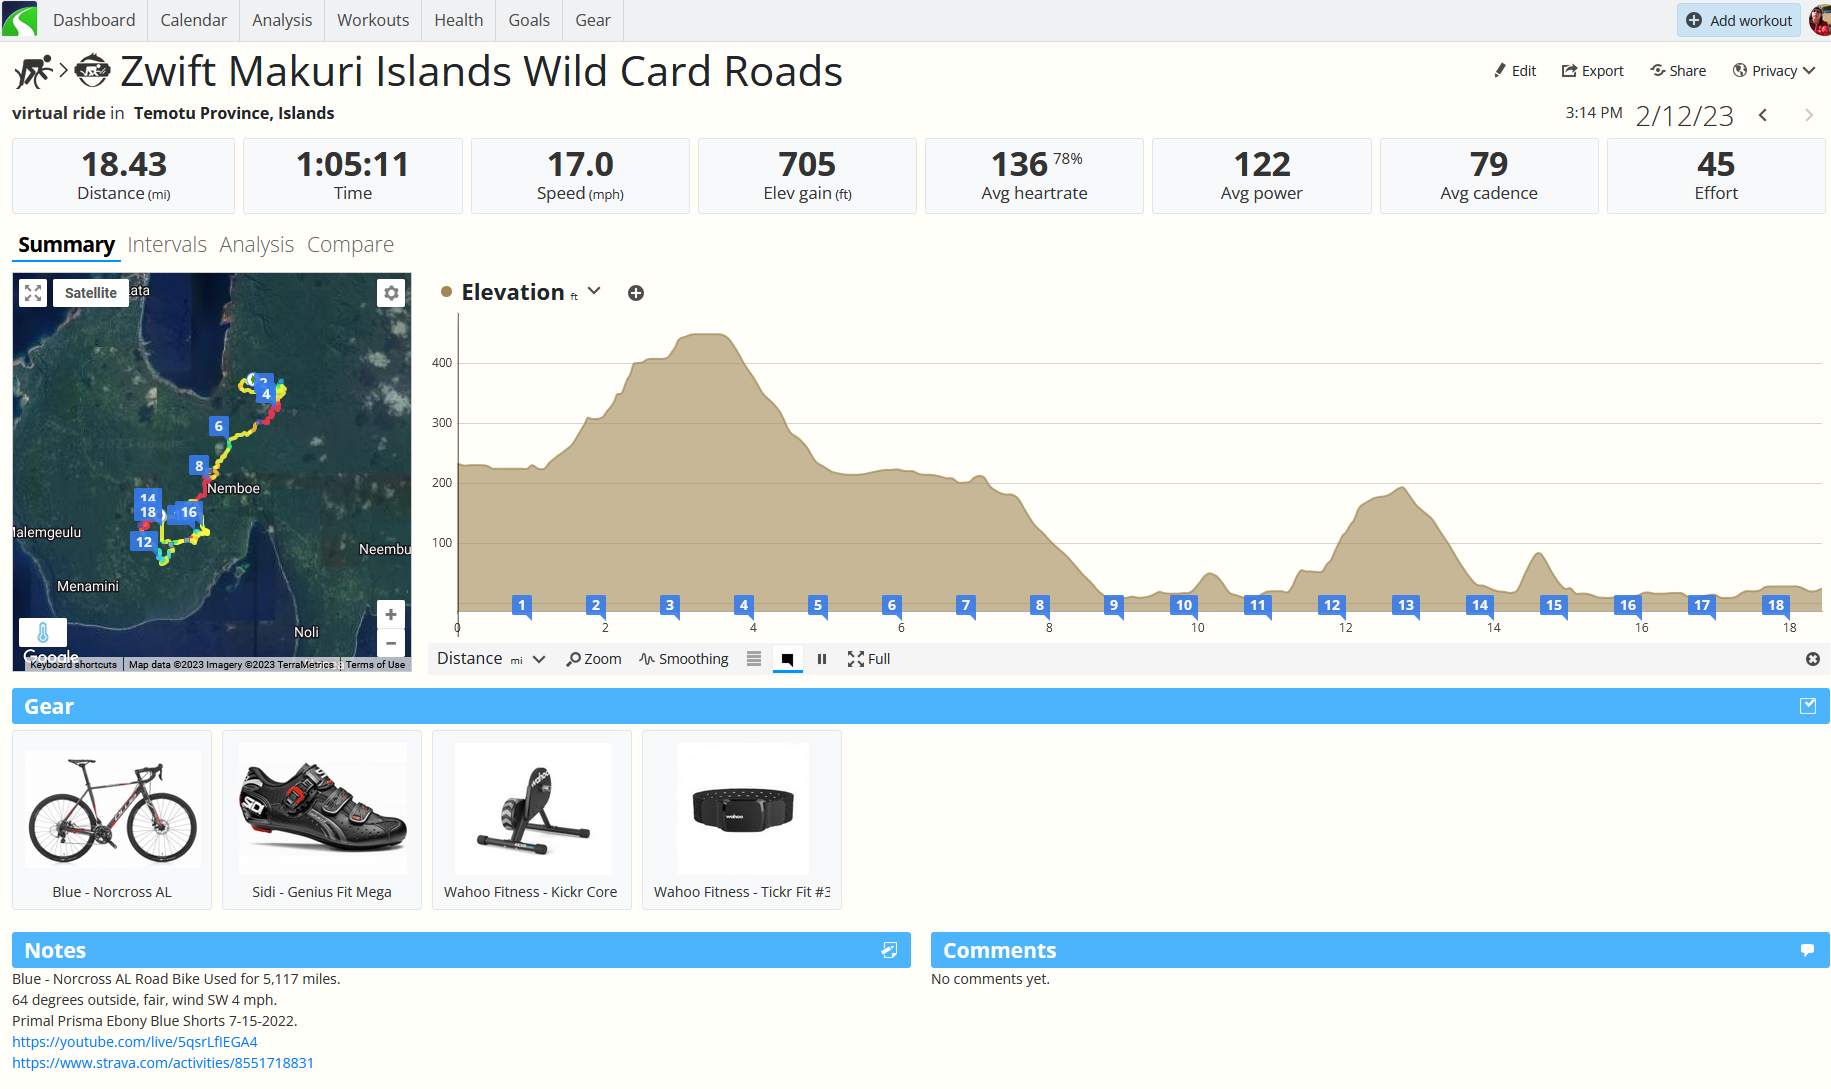Close the chart toolbar with X icon
This screenshot has width=1831, height=1089.
pyautogui.click(x=1812, y=659)
